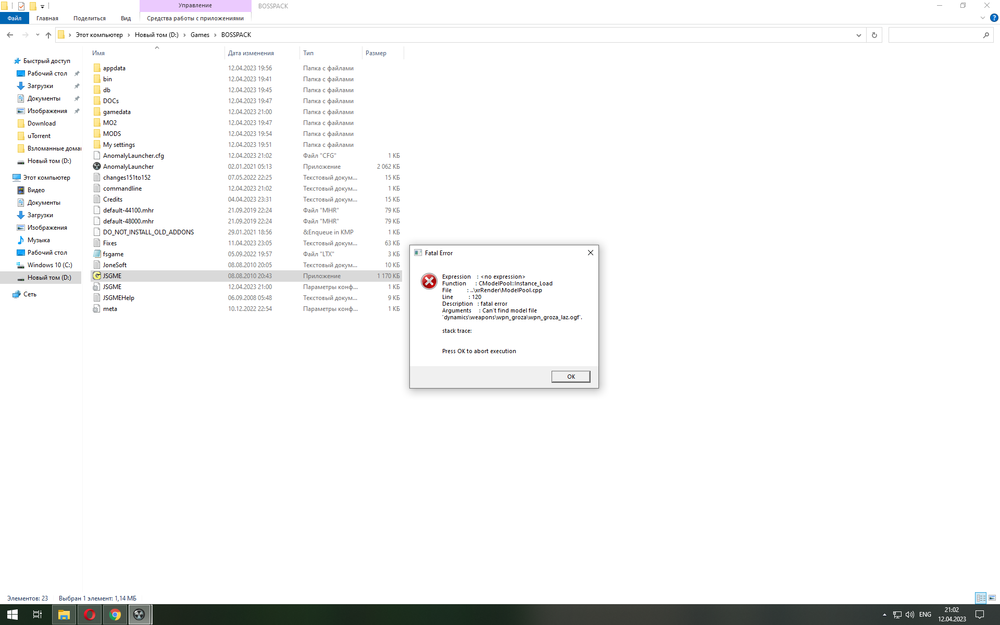Viewport: 1000px width, 625px height.
Task: Refresh the BOSSPACK folder view
Action: (x=874, y=35)
